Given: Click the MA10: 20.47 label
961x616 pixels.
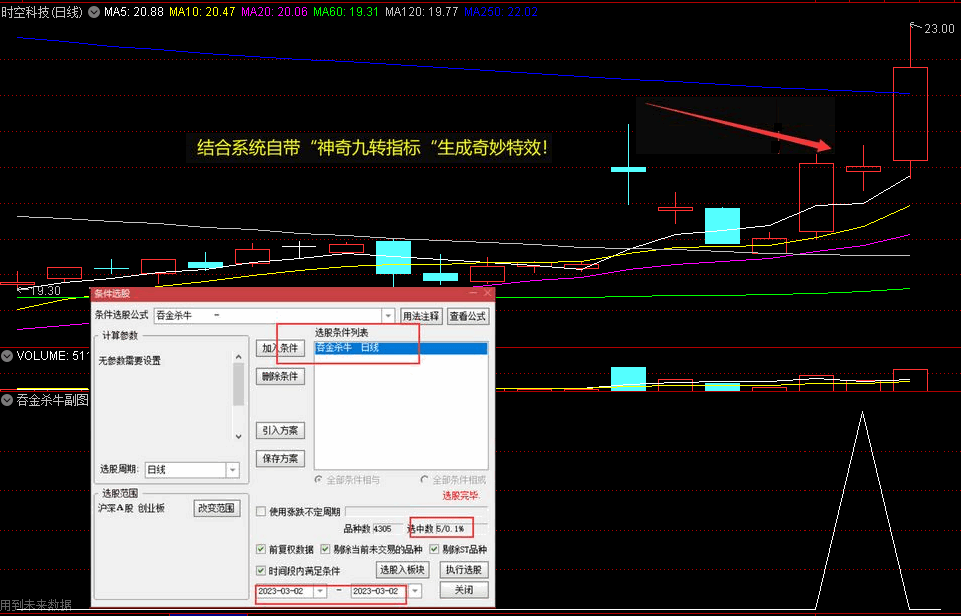Looking at the screenshot, I should pyautogui.click(x=202, y=12).
